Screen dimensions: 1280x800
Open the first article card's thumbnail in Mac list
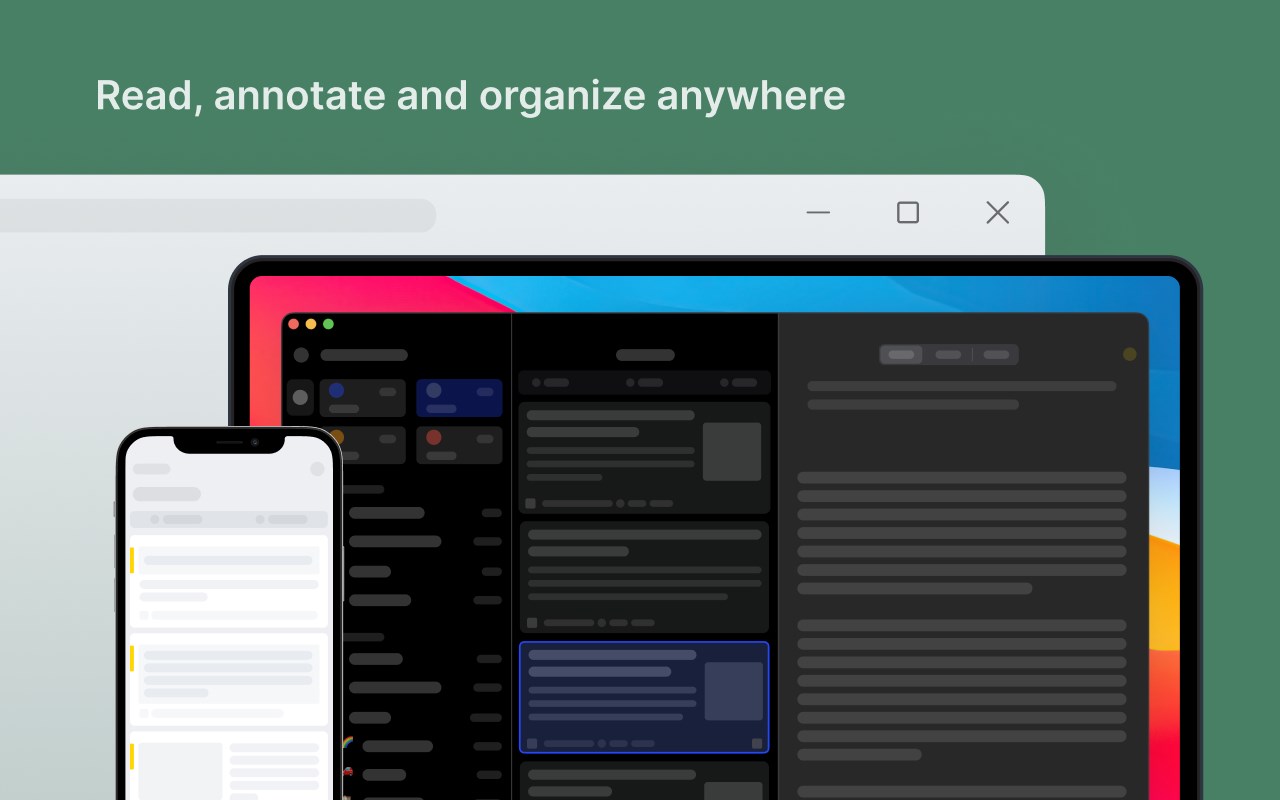[x=732, y=452]
